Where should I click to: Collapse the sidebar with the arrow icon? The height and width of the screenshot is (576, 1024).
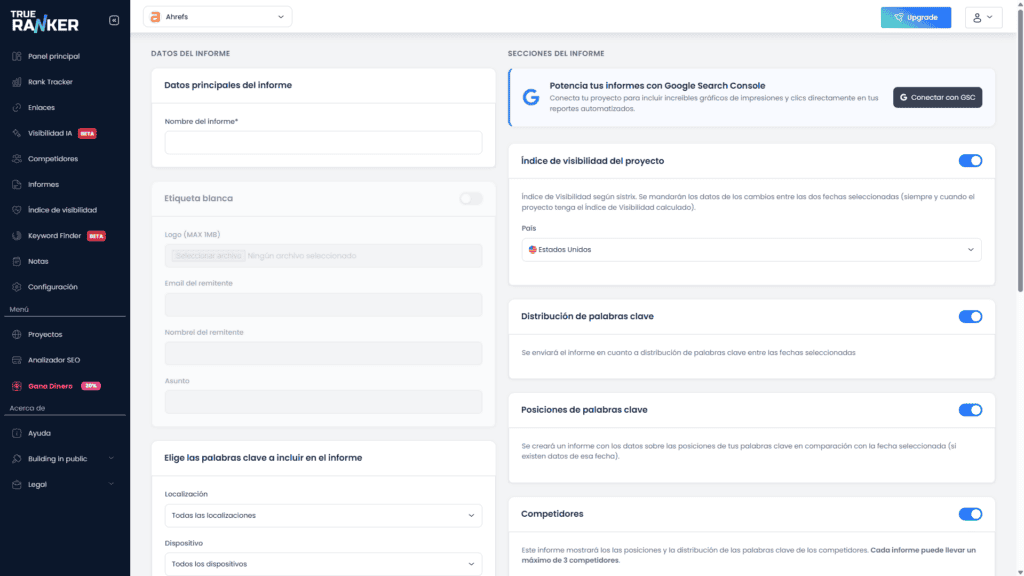click(x=113, y=20)
